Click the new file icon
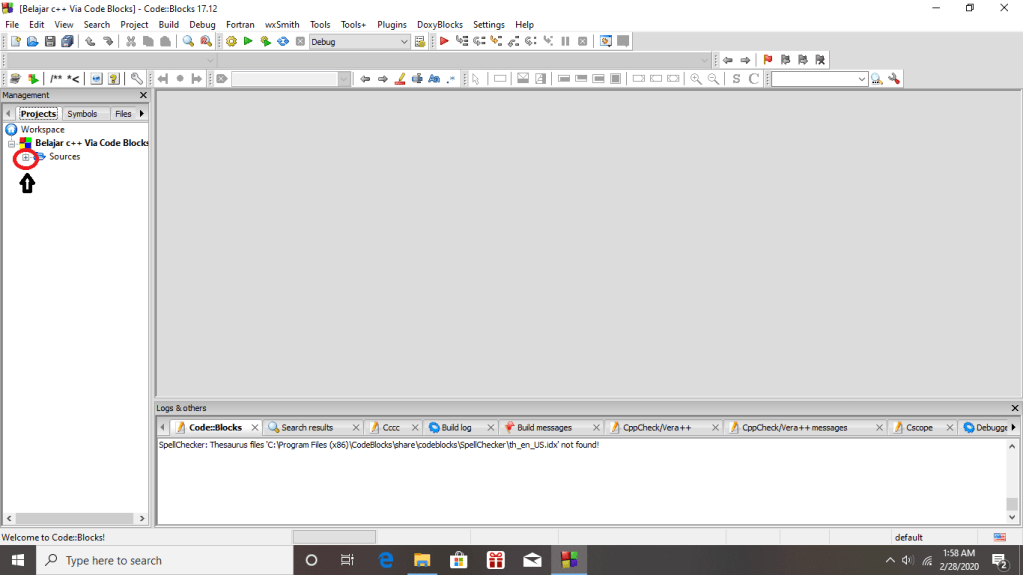This screenshot has width=1023, height=575. tap(15, 41)
